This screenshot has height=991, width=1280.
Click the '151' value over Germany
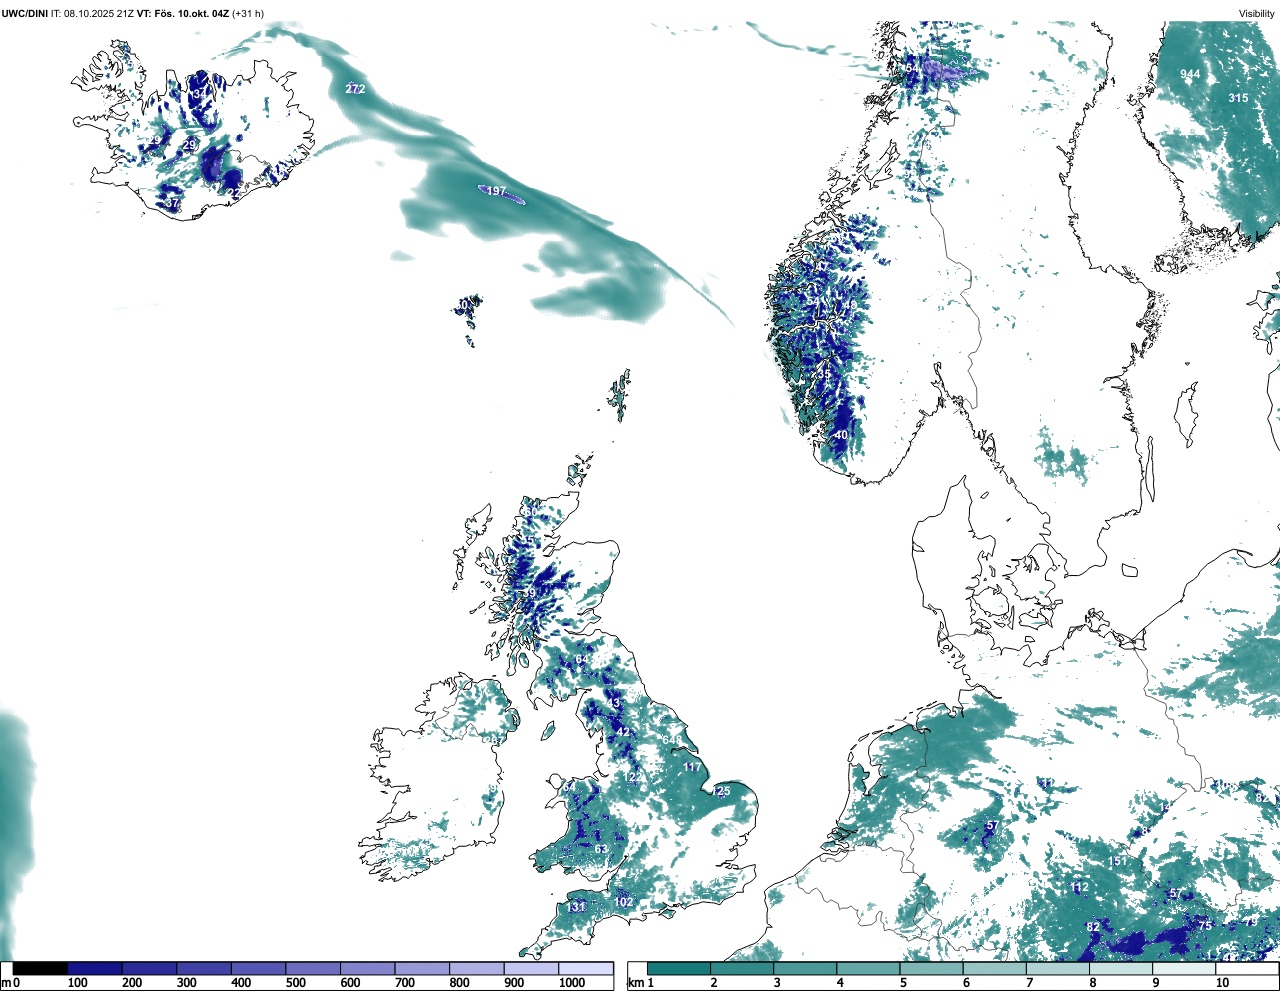(1117, 861)
